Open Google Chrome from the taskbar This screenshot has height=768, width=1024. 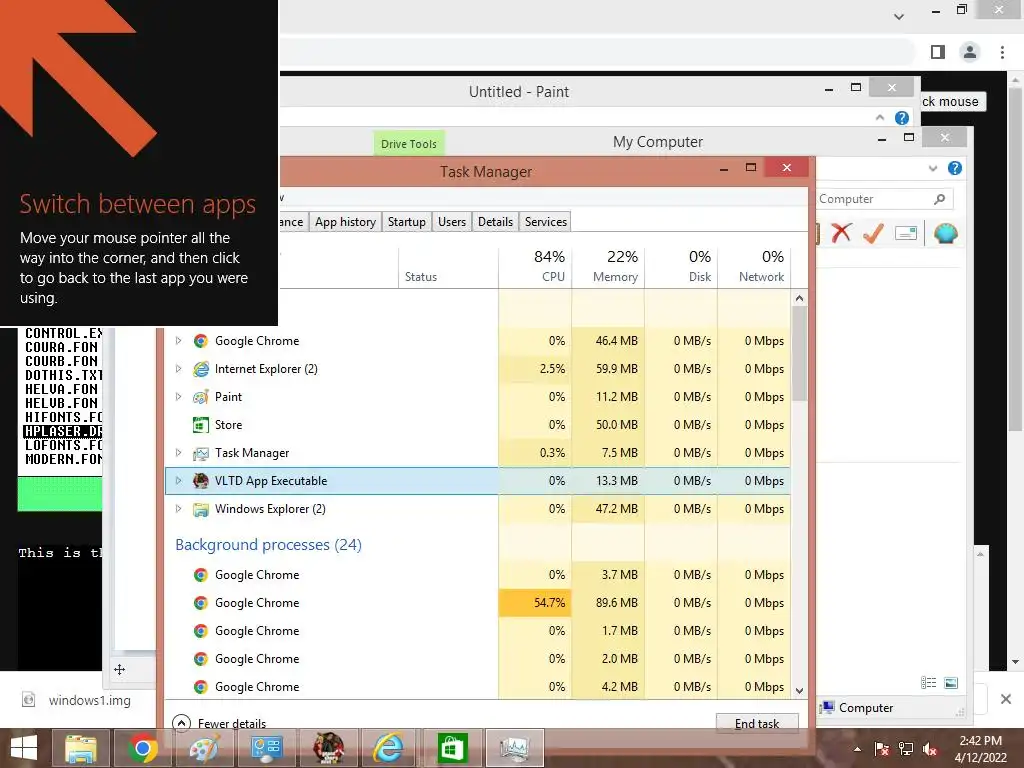pyautogui.click(x=142, y=748)
